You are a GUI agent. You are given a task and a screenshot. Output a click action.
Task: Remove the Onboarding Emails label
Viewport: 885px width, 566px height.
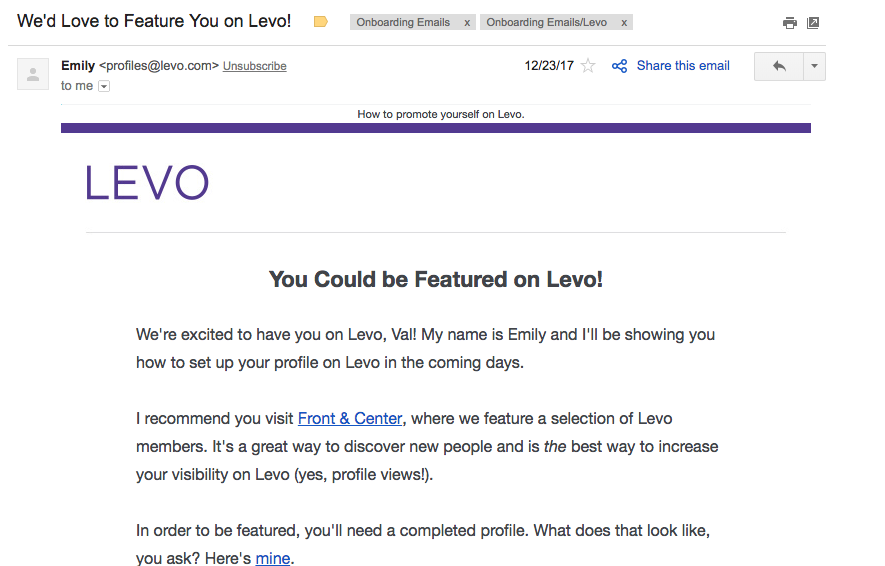pos(467,23)
